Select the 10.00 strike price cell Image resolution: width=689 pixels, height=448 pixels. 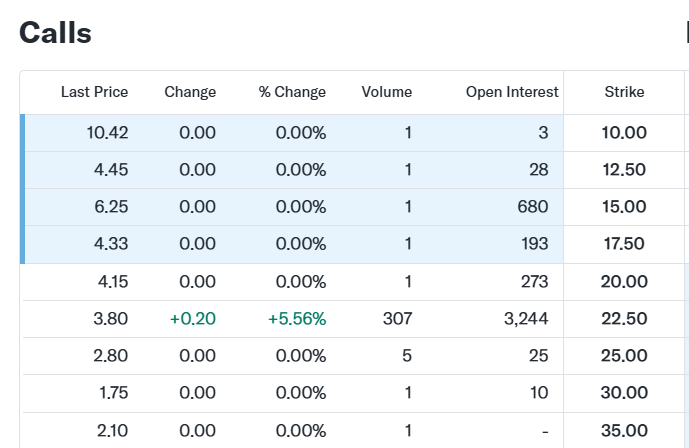click(624, 133)
